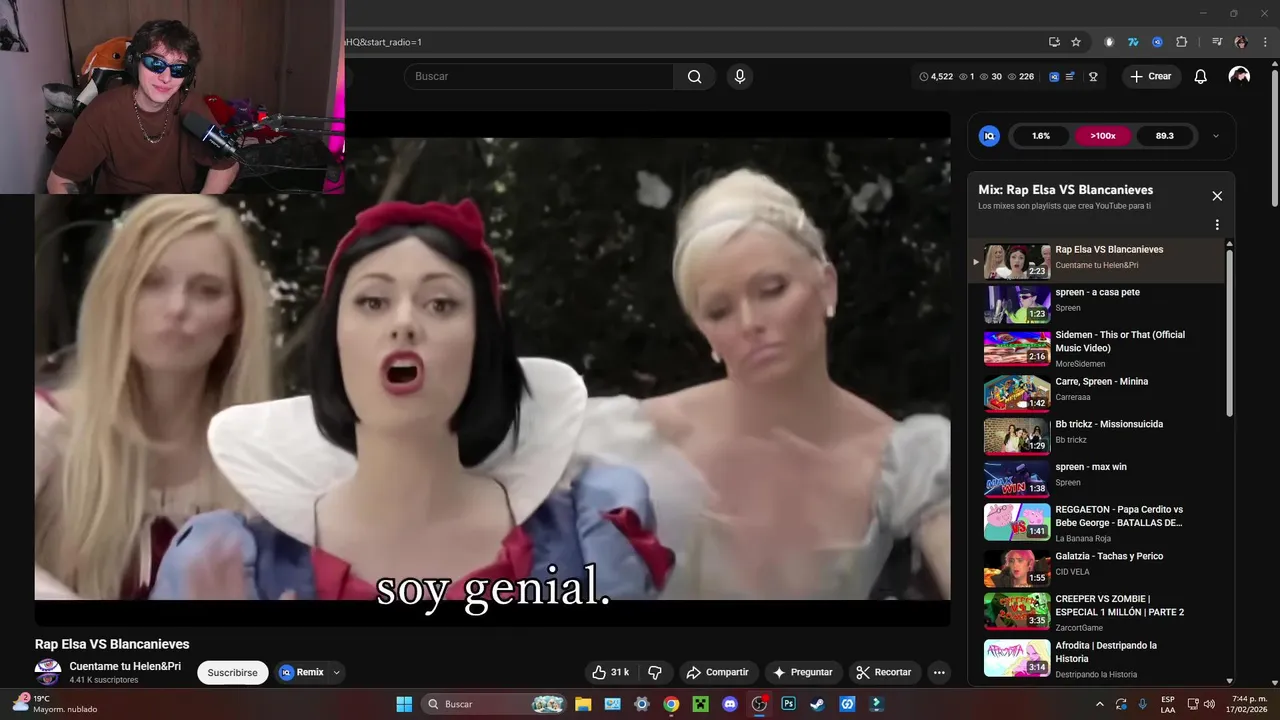Screen dimensions: 1280x720
Task: Click the vidIQ trophy icon in header
Action: (x=1093, y=77)
